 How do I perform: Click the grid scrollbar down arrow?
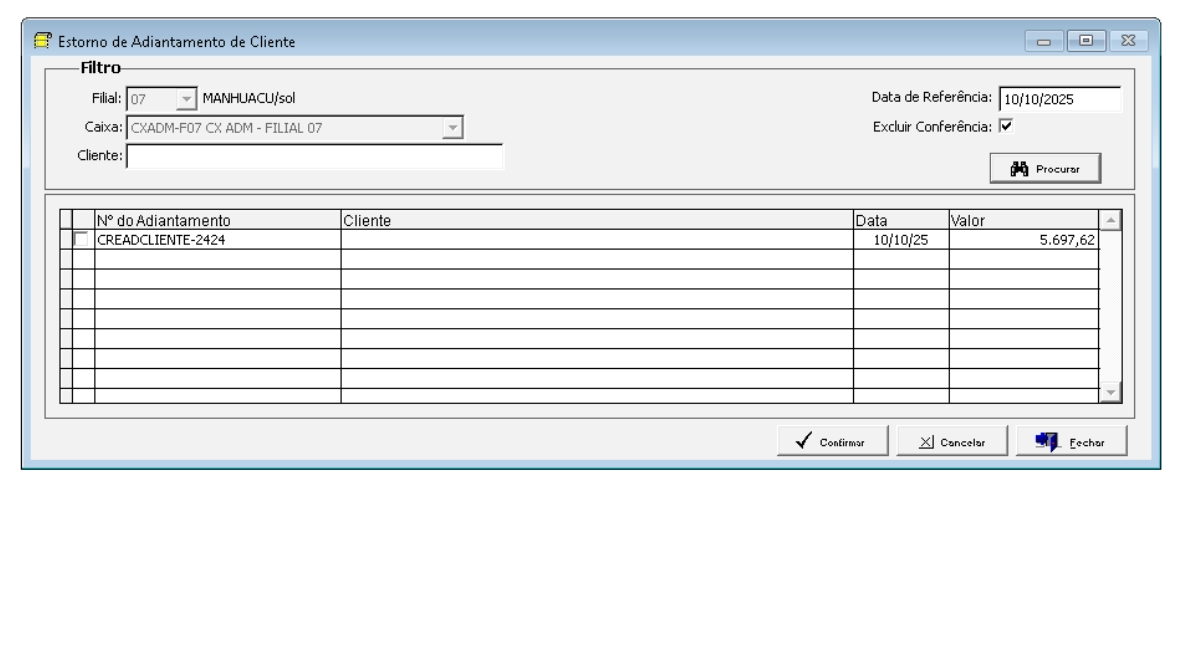[x=1110, y=393]
